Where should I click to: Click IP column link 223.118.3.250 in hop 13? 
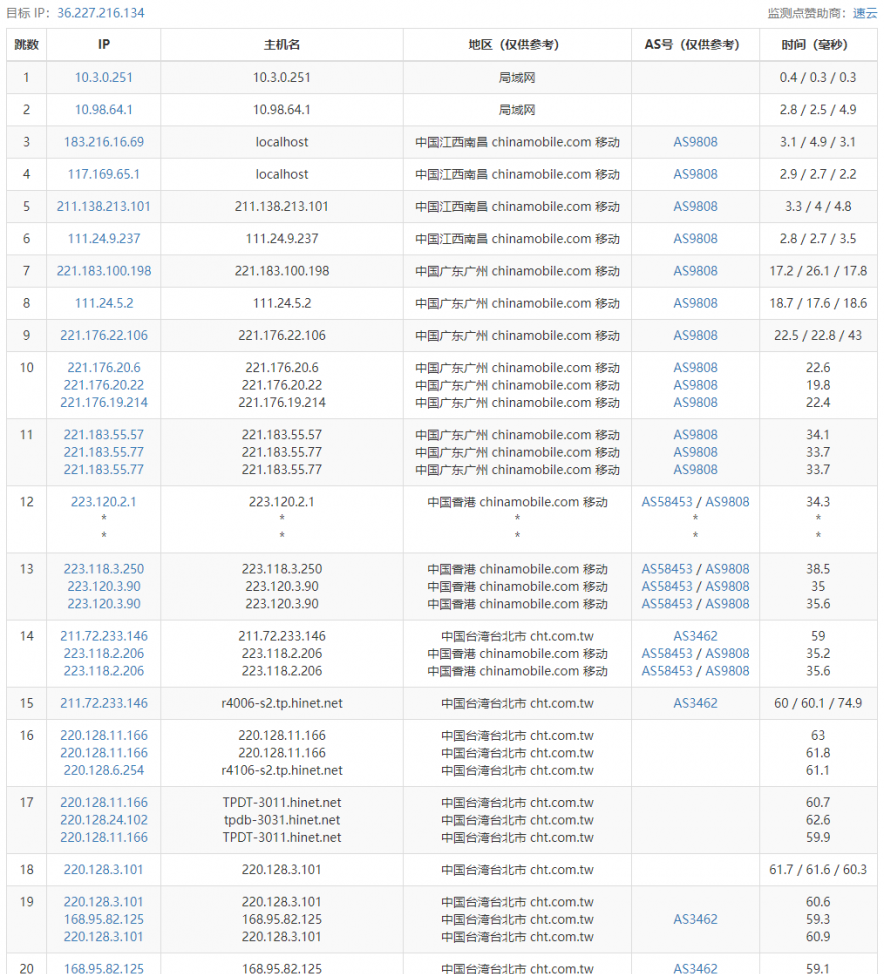point(104,569)
